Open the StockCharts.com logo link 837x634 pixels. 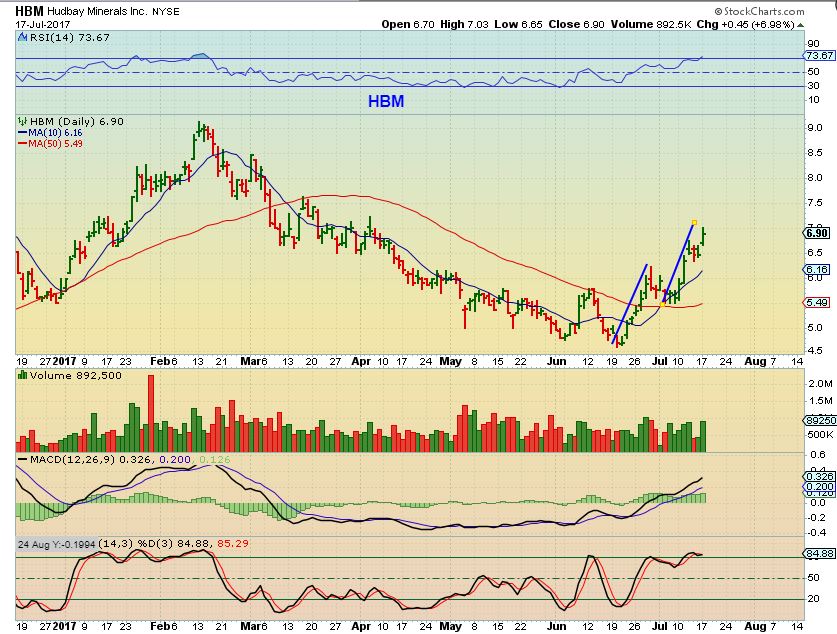pos(759,11)
